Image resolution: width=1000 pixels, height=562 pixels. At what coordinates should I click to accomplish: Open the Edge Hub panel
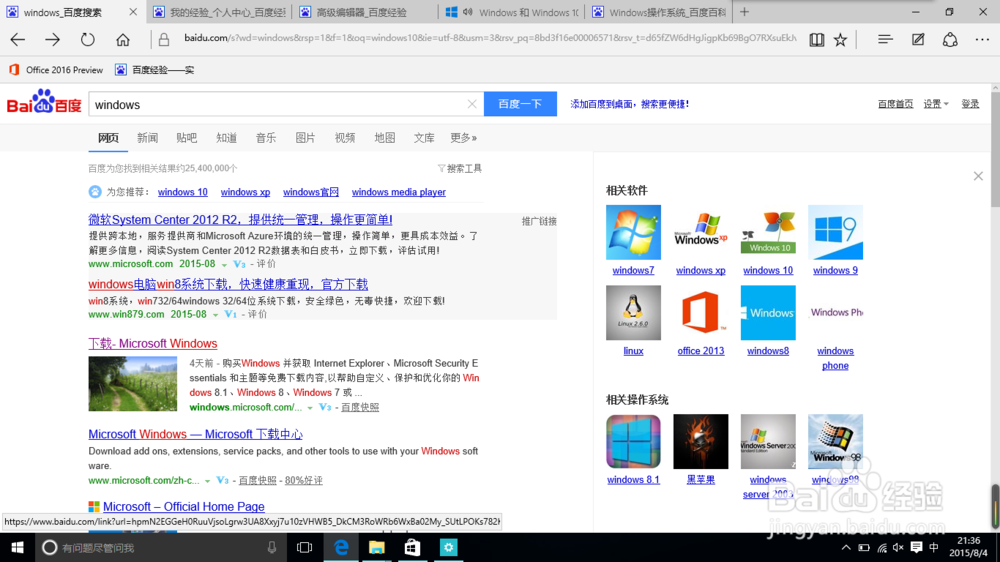[x=885, y=40]
